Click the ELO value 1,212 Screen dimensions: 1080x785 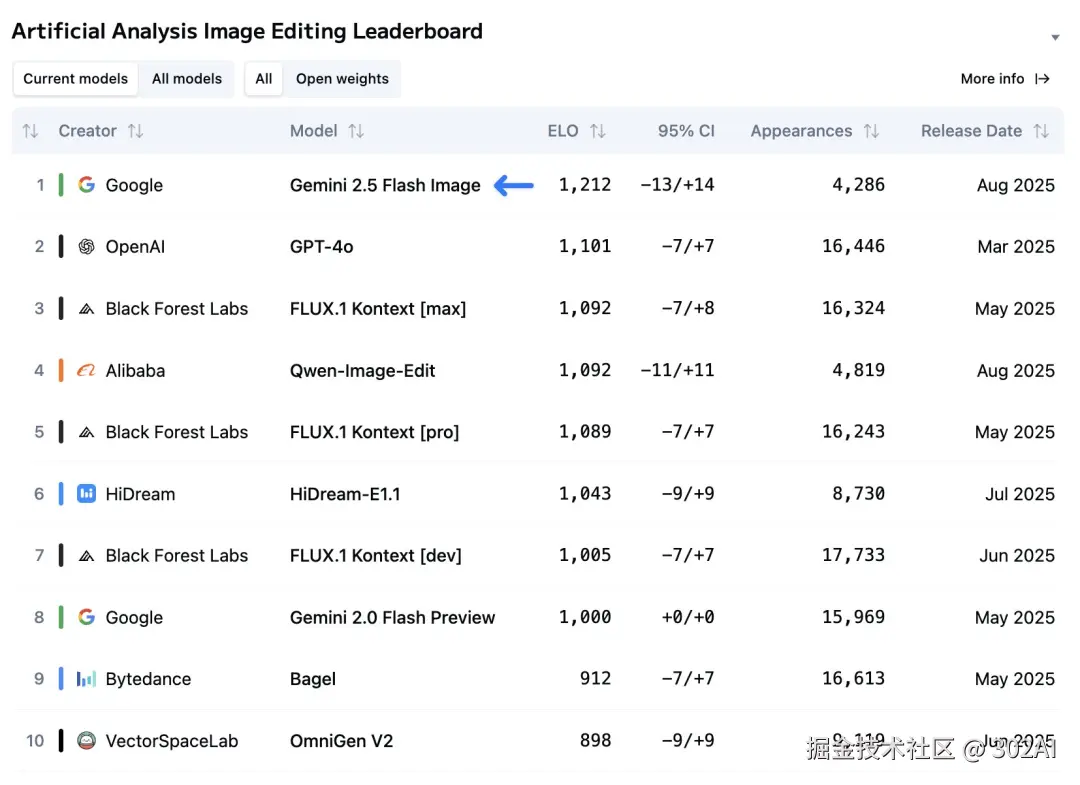click(585, 185)
